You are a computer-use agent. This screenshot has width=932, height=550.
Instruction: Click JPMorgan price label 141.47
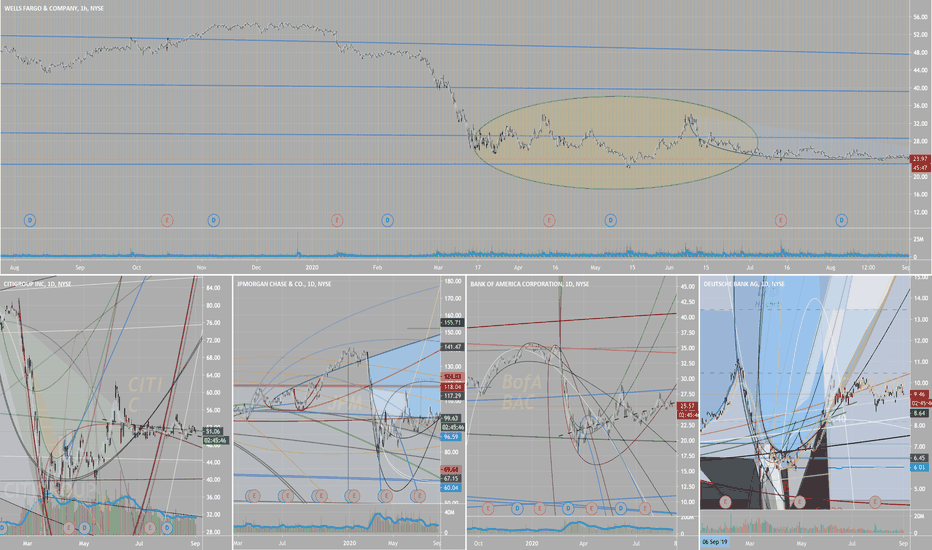(452, 347)
